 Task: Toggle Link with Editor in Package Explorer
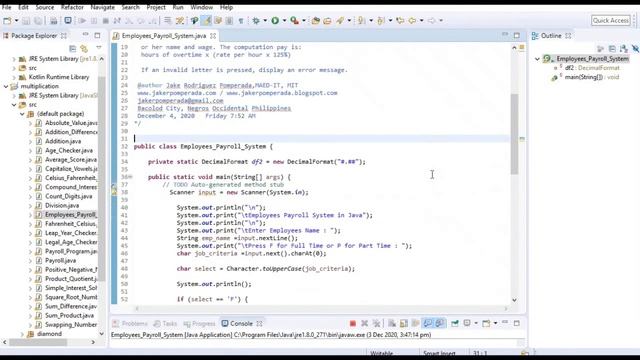click(x=84, y=49)
